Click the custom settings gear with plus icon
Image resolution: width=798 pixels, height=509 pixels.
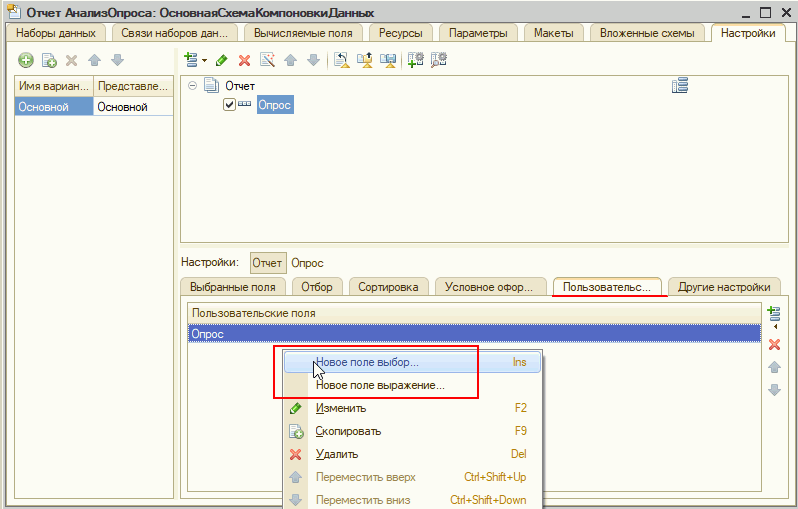tap(415, 60)
